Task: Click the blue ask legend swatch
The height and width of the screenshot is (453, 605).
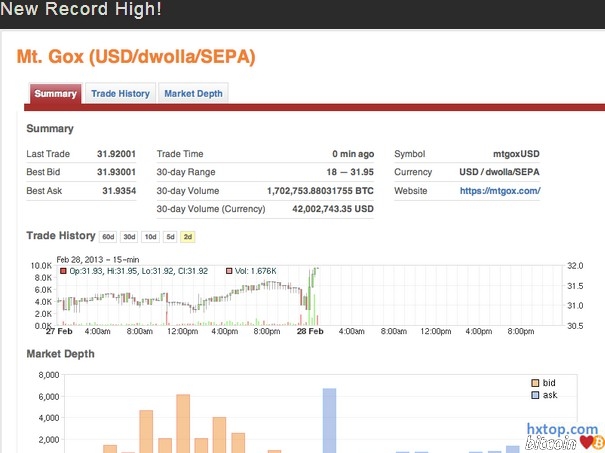Action: tap(535, 395)
